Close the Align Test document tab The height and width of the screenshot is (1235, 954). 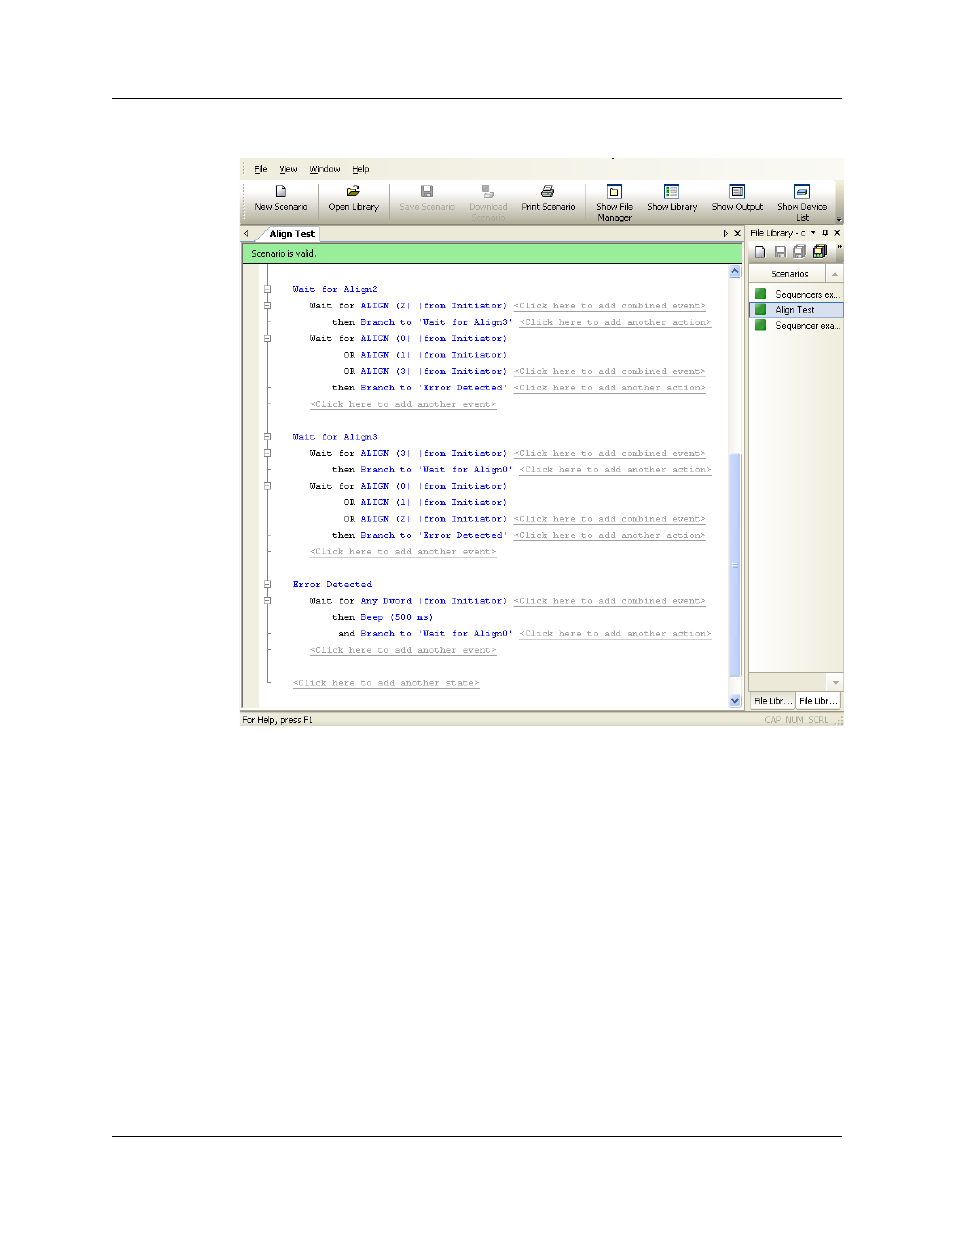coord(738,233)
